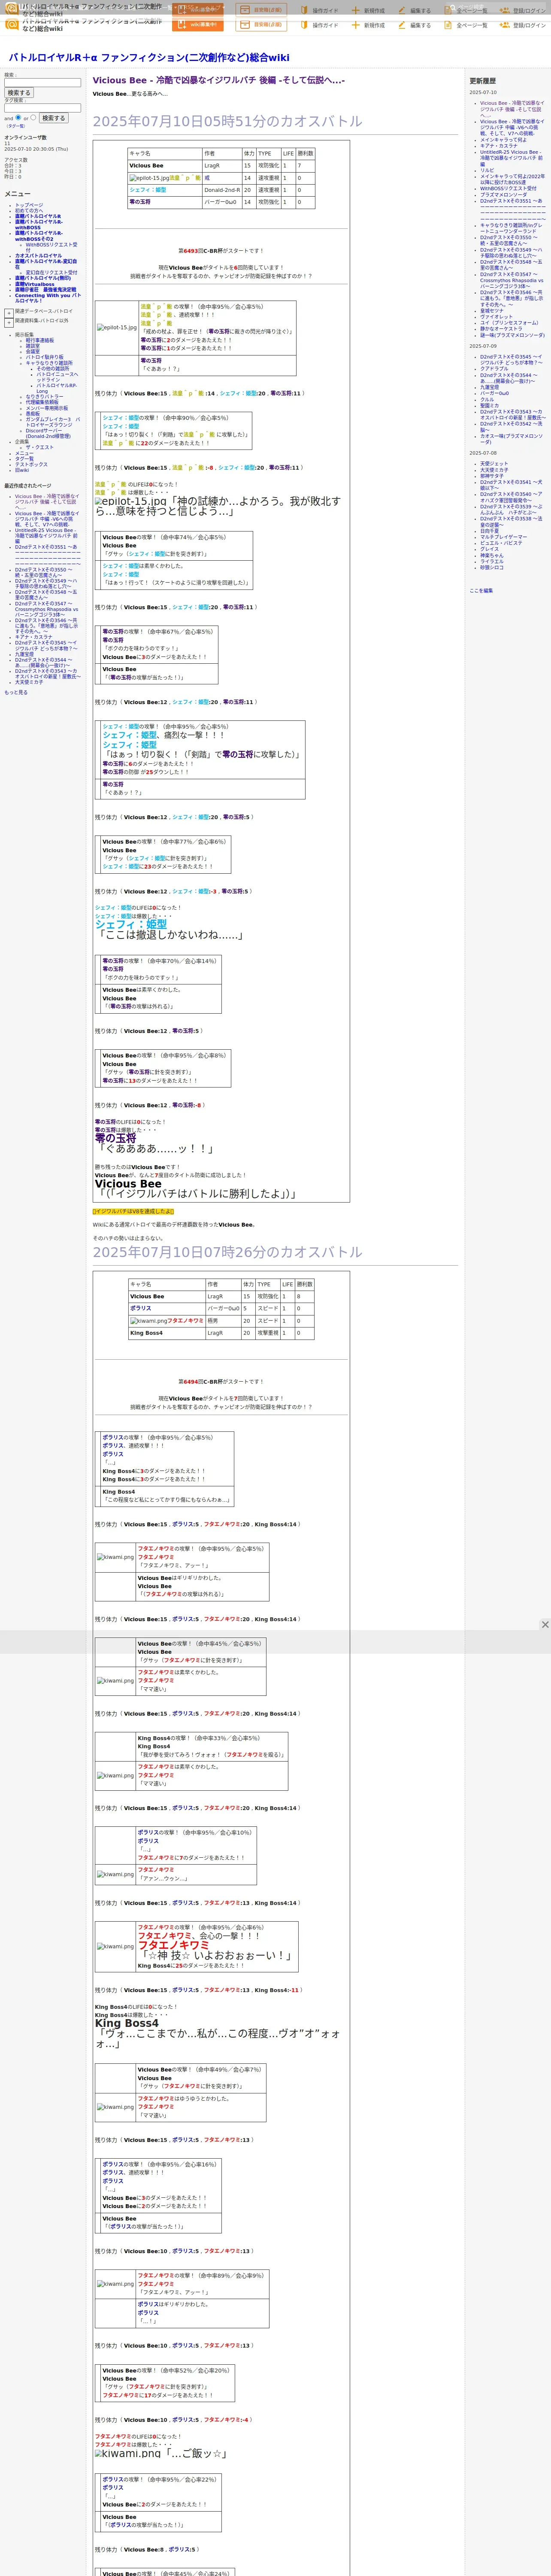The width and height of the screenshot is (551, 2576).
Task: Click 操作ガイド icon in the lower header row
Action: pyautogui.click(x=320, y=25)
